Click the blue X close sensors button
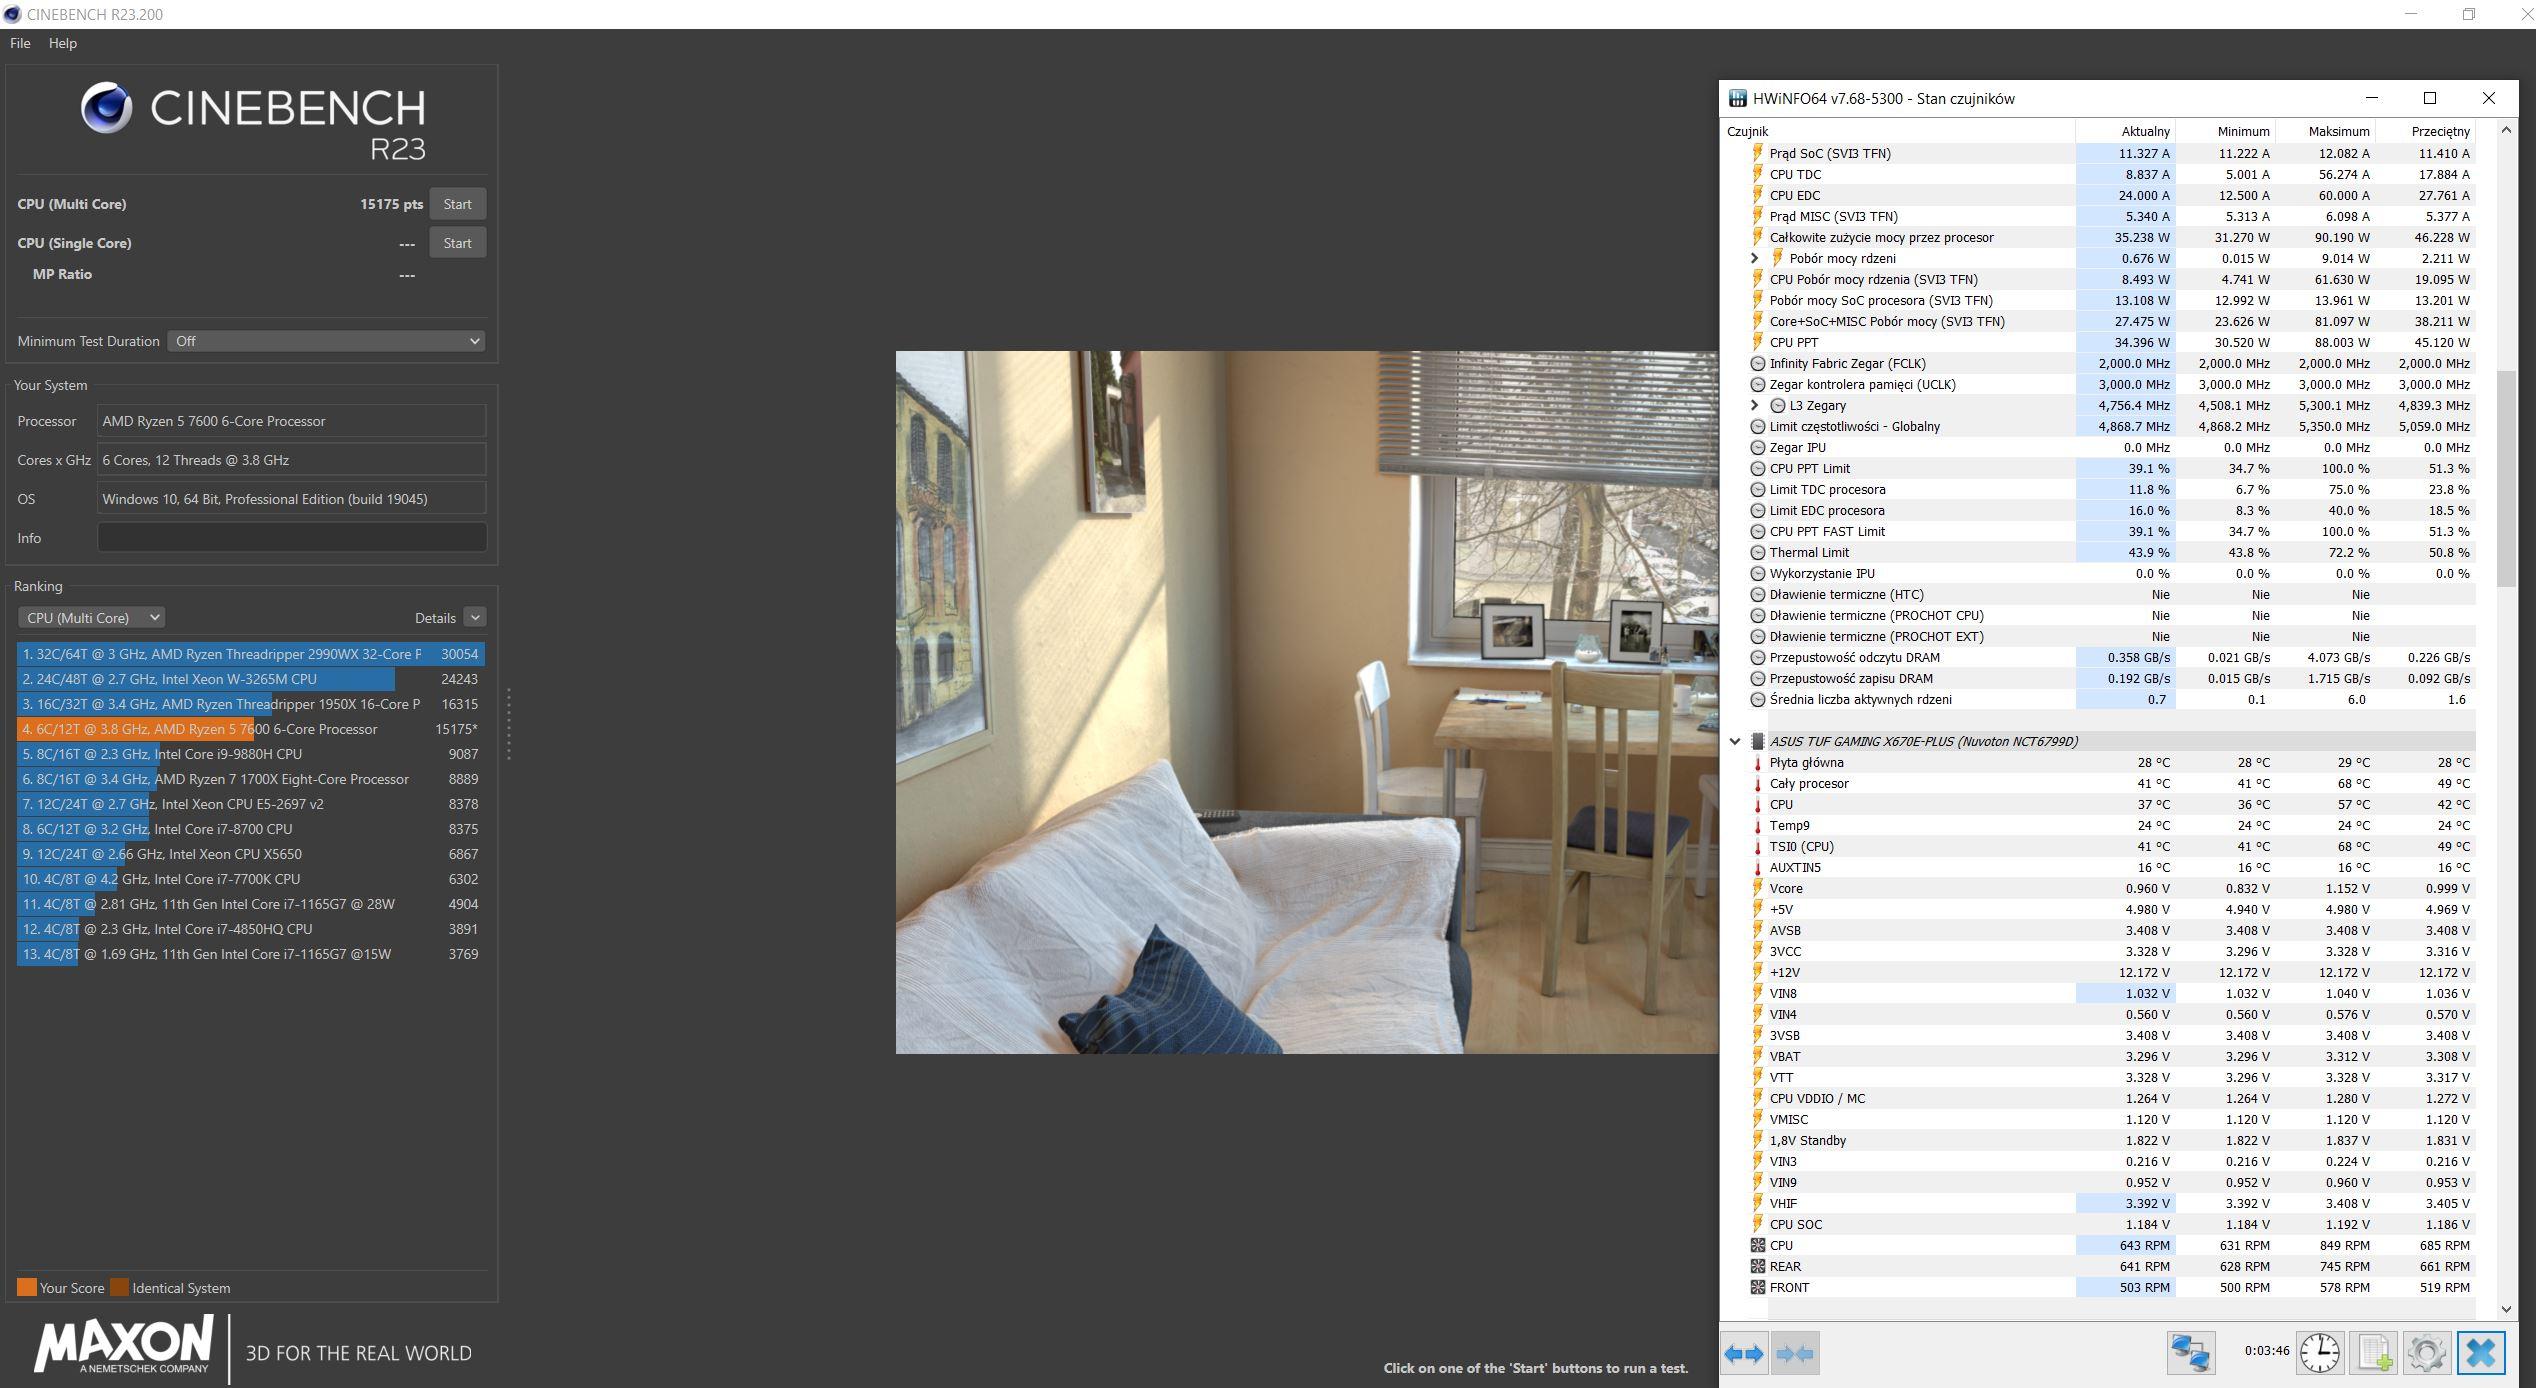2536x1388 pixels. [2481, 1354]
